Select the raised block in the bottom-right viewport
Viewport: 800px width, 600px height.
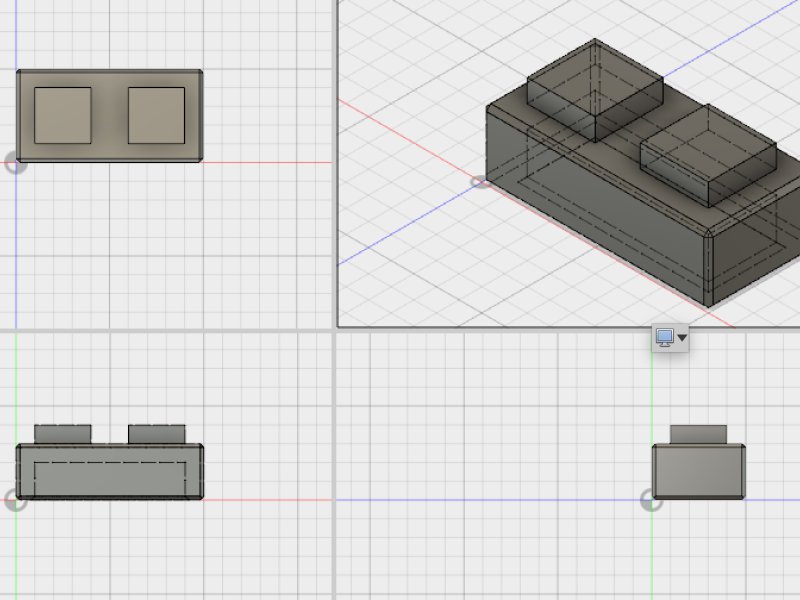point(698,435)
